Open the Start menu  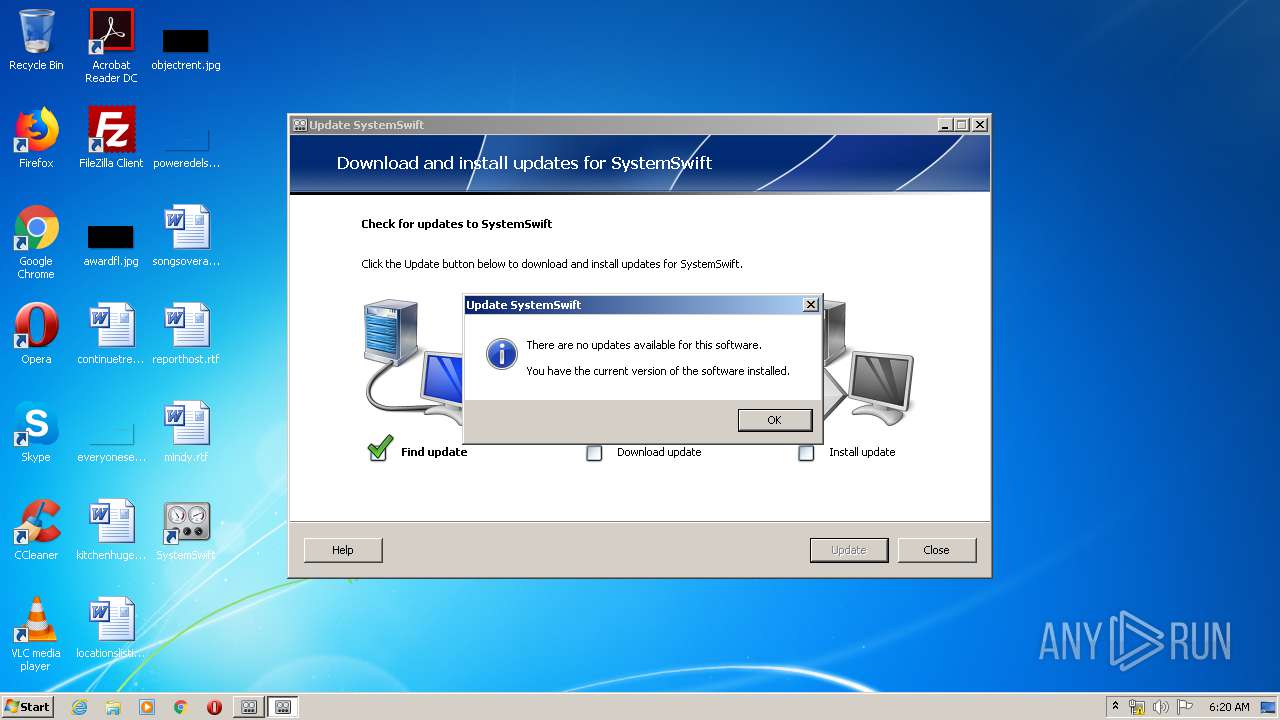(27, 707)
